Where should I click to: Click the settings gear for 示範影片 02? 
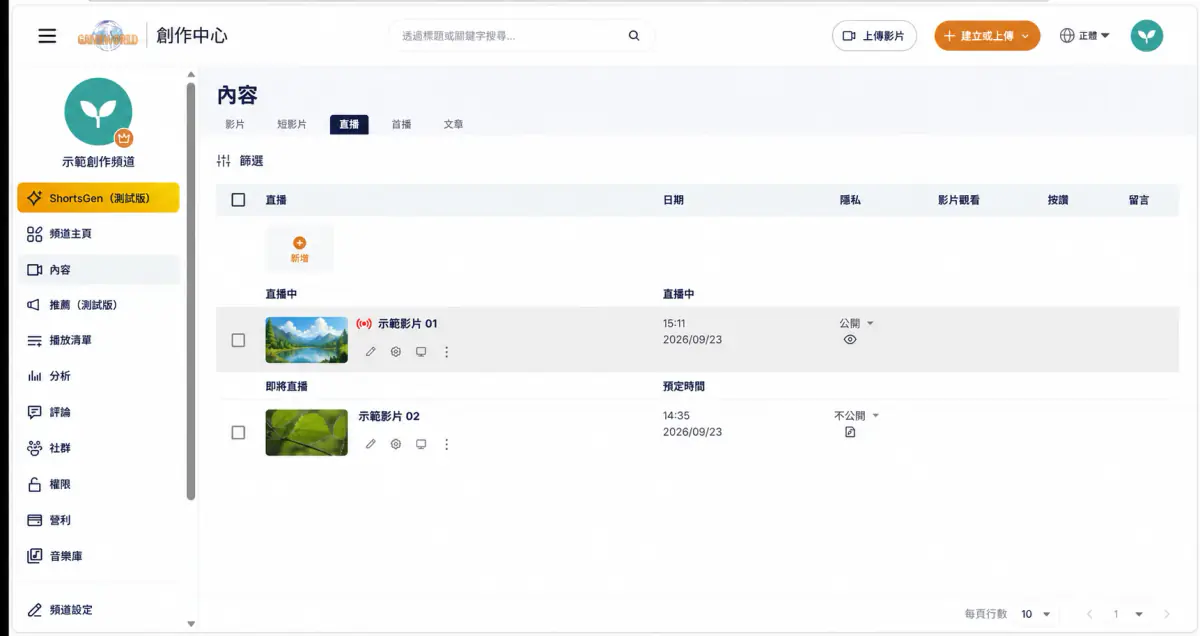(x=396, y=444)
